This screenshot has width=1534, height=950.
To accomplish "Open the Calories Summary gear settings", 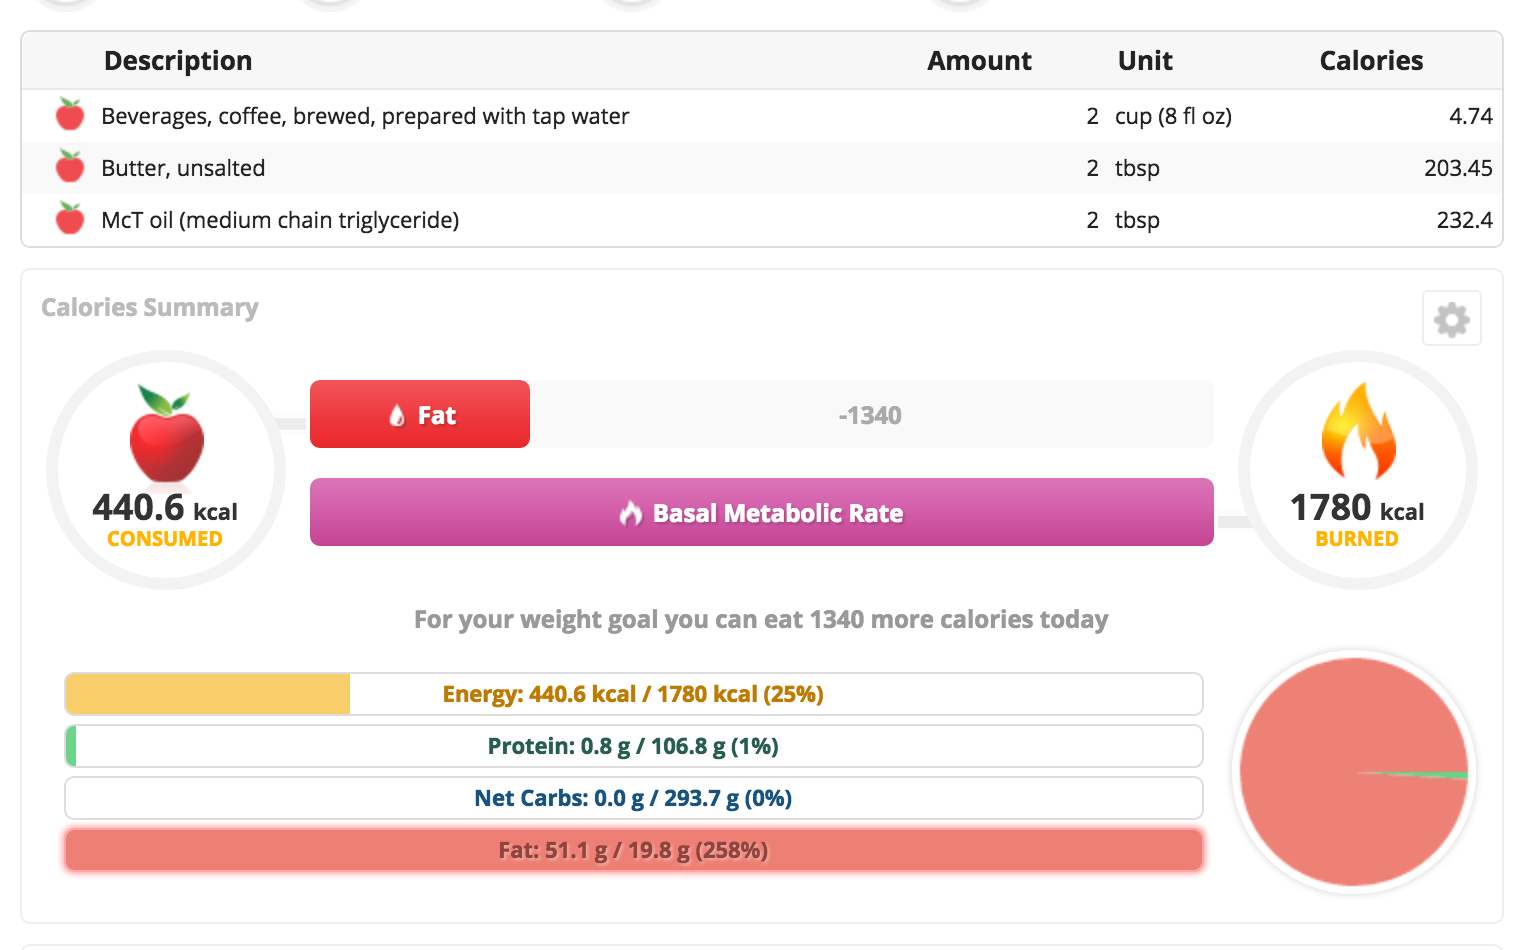I will 1451,319.
